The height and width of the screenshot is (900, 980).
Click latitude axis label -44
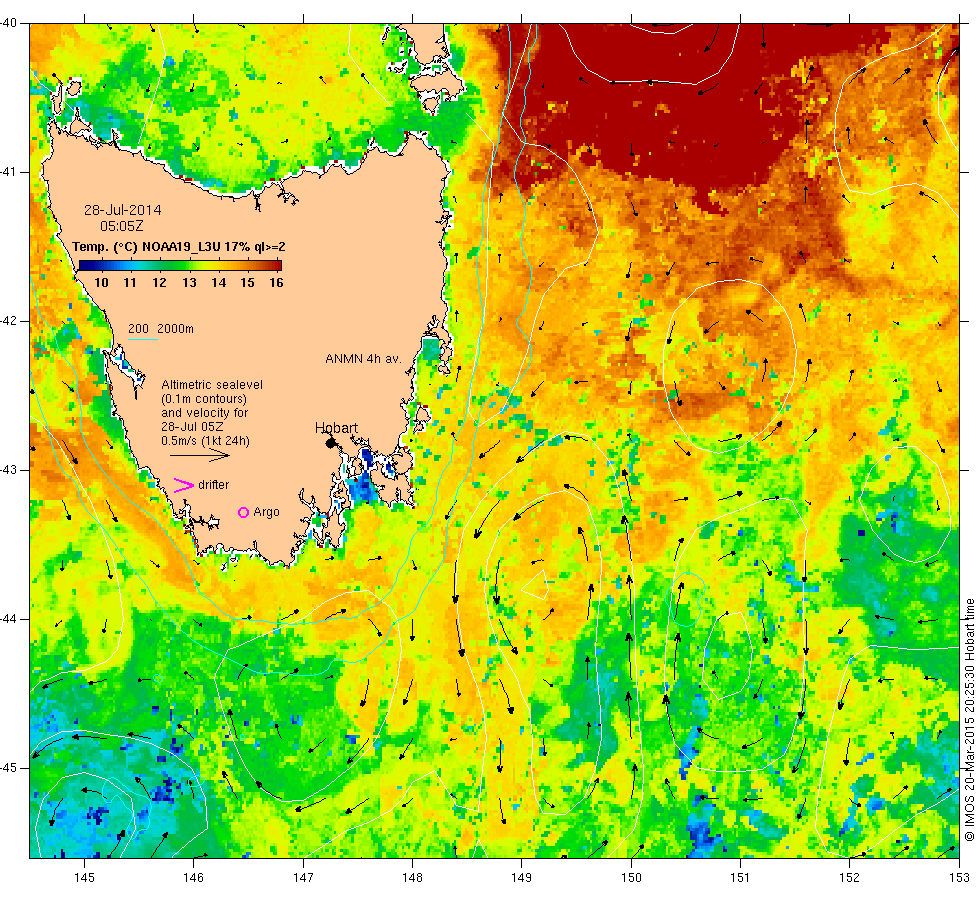coord(9,619)
